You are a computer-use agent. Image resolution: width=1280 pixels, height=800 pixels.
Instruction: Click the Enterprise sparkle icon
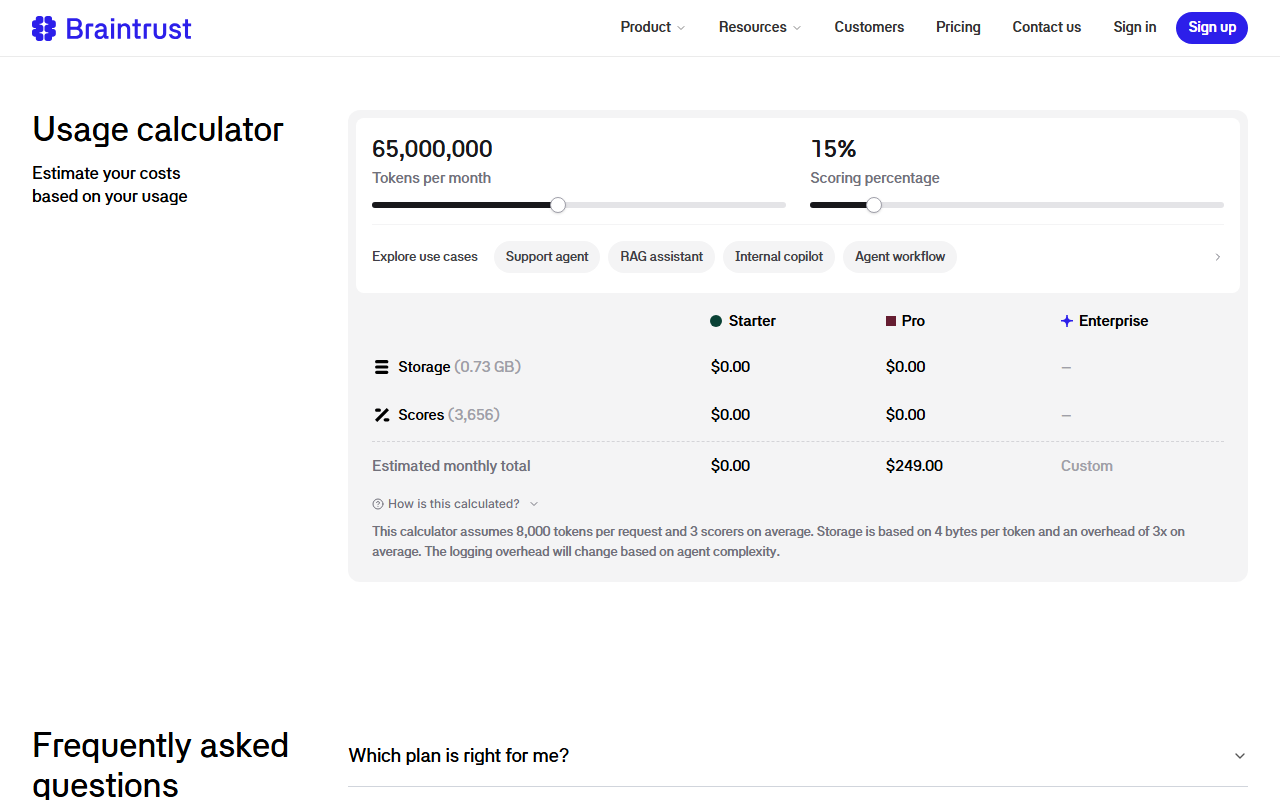1067,321
